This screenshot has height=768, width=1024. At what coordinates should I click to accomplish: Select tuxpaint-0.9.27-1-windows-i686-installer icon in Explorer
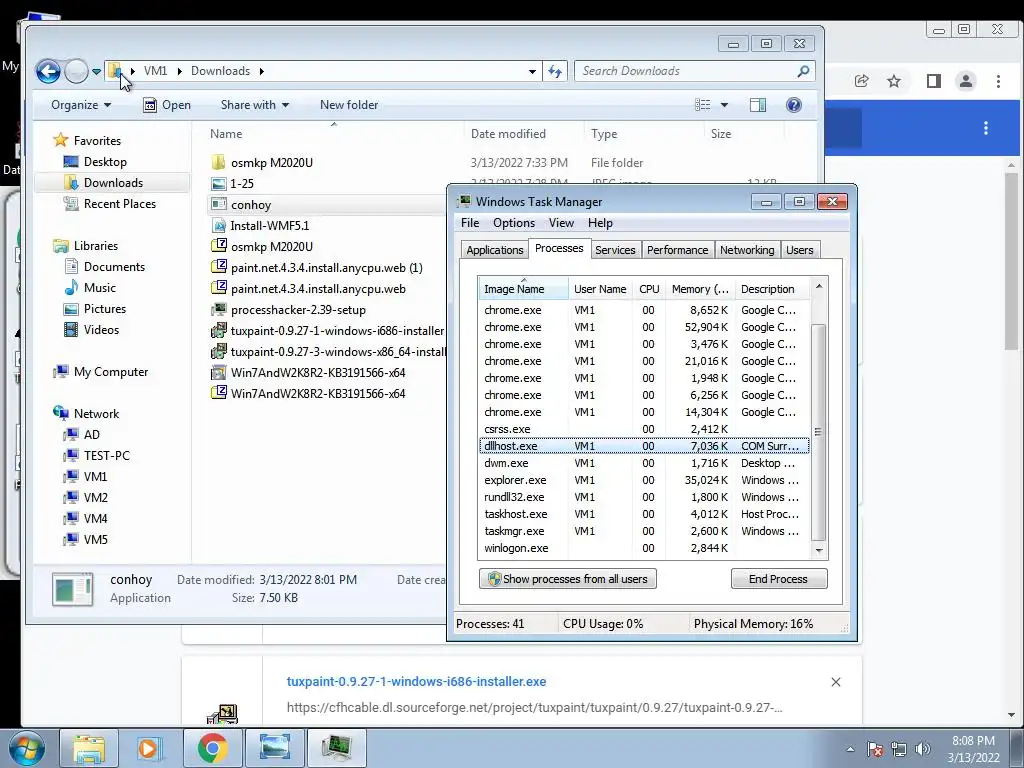pos(218,330)
